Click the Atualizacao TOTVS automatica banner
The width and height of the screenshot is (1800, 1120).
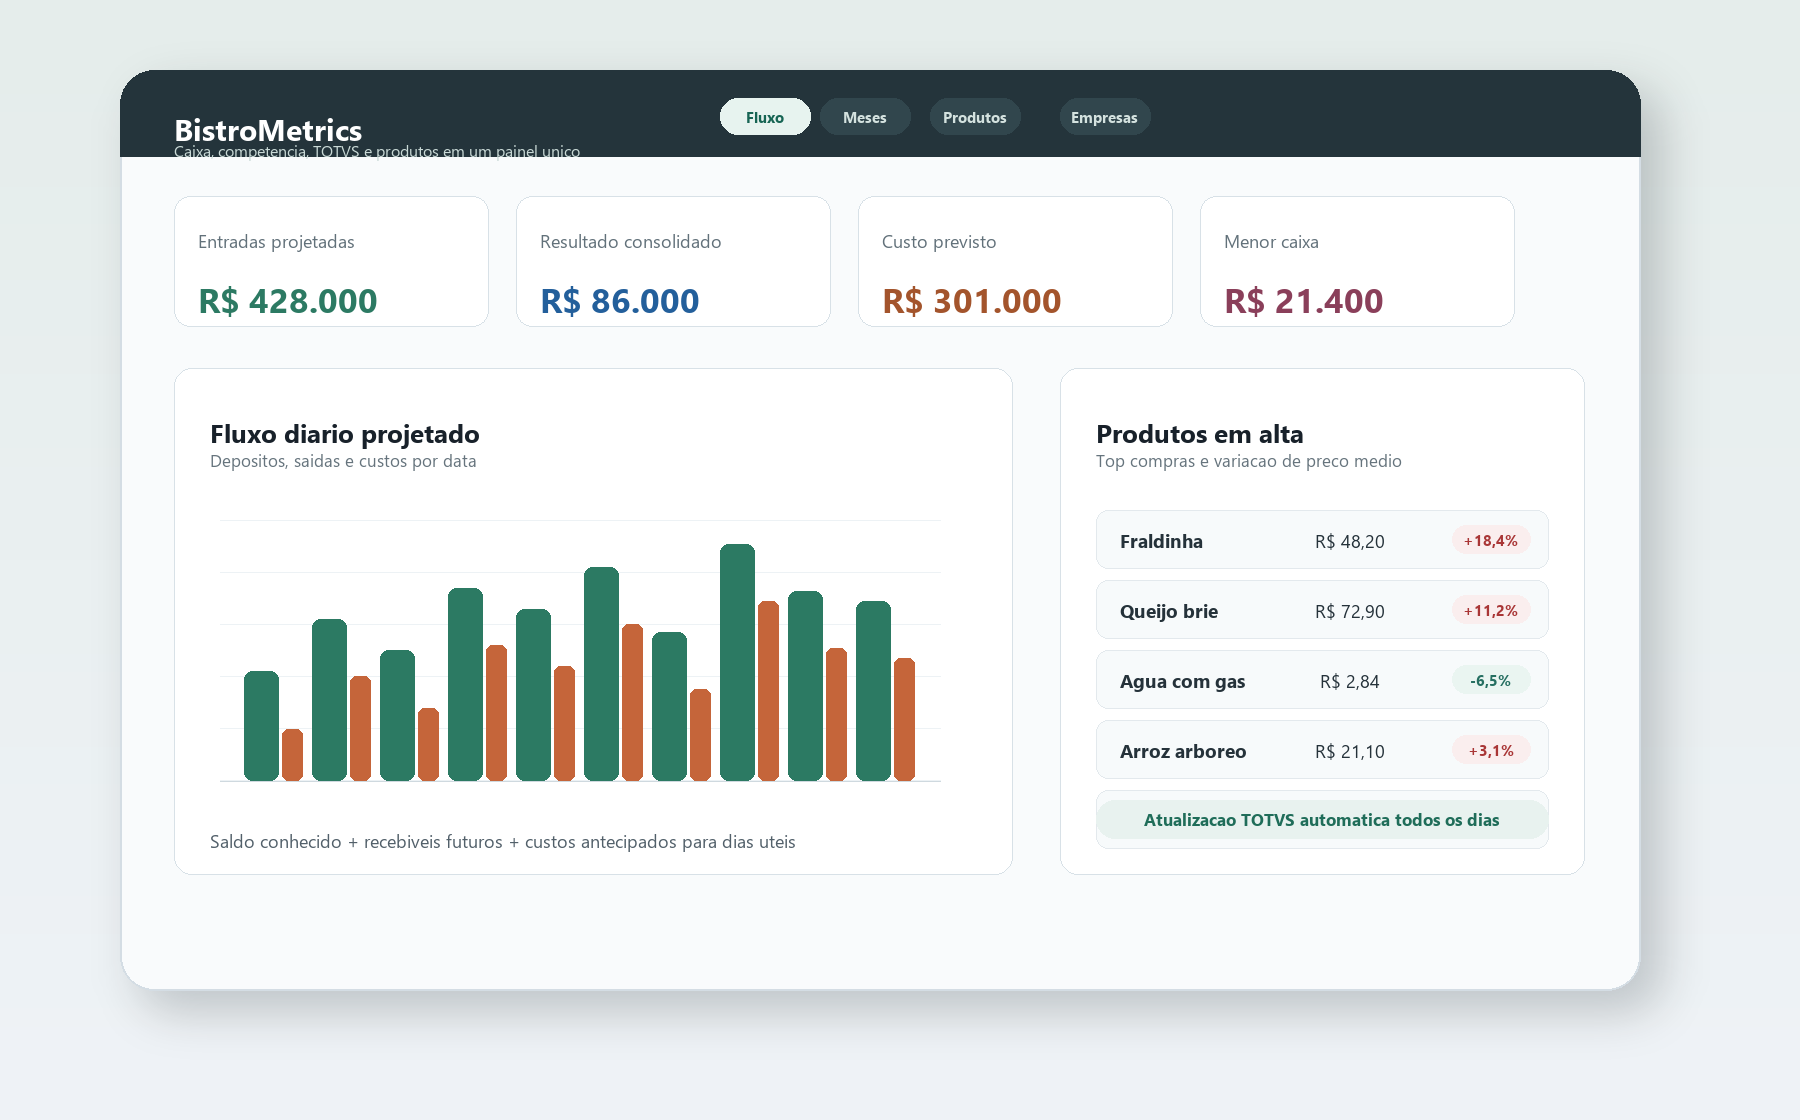tap(1322, 820)
